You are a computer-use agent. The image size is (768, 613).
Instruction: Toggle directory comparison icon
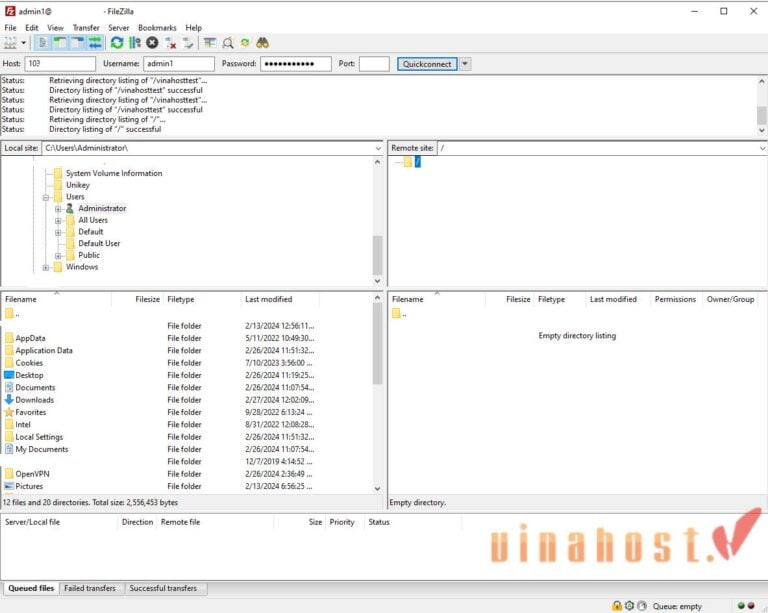(x=228, y=43)
